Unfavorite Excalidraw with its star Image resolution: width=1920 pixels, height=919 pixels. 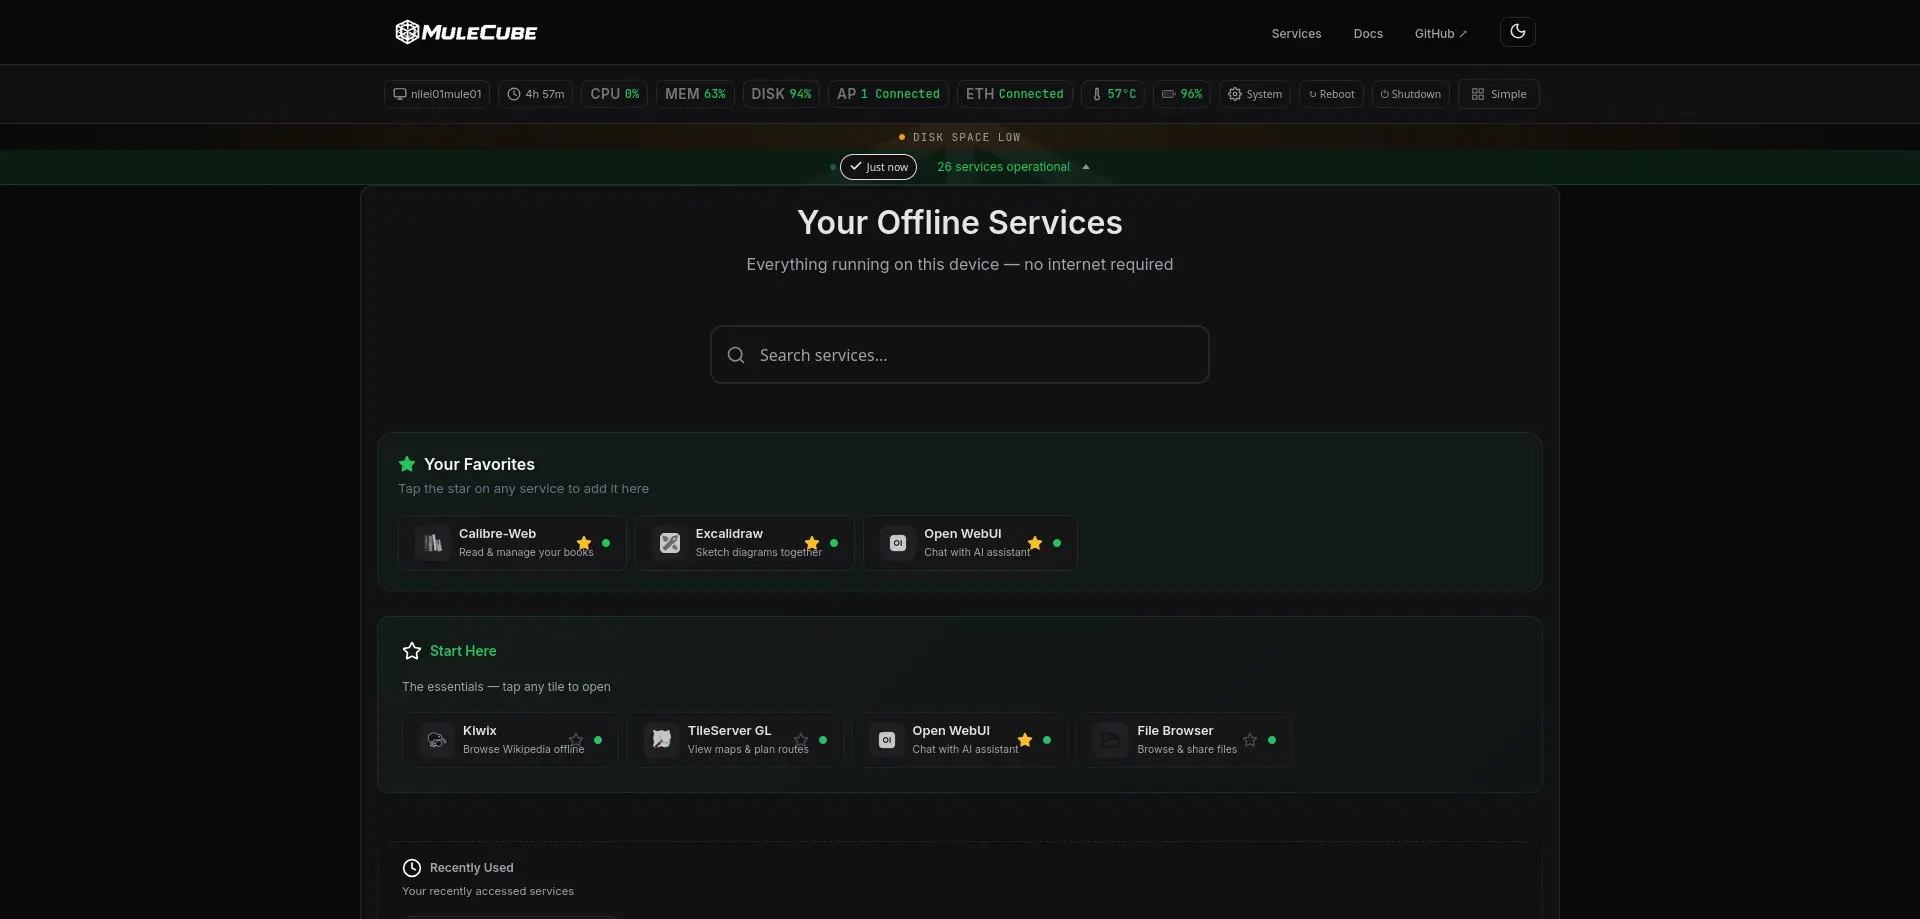point(812,543)
